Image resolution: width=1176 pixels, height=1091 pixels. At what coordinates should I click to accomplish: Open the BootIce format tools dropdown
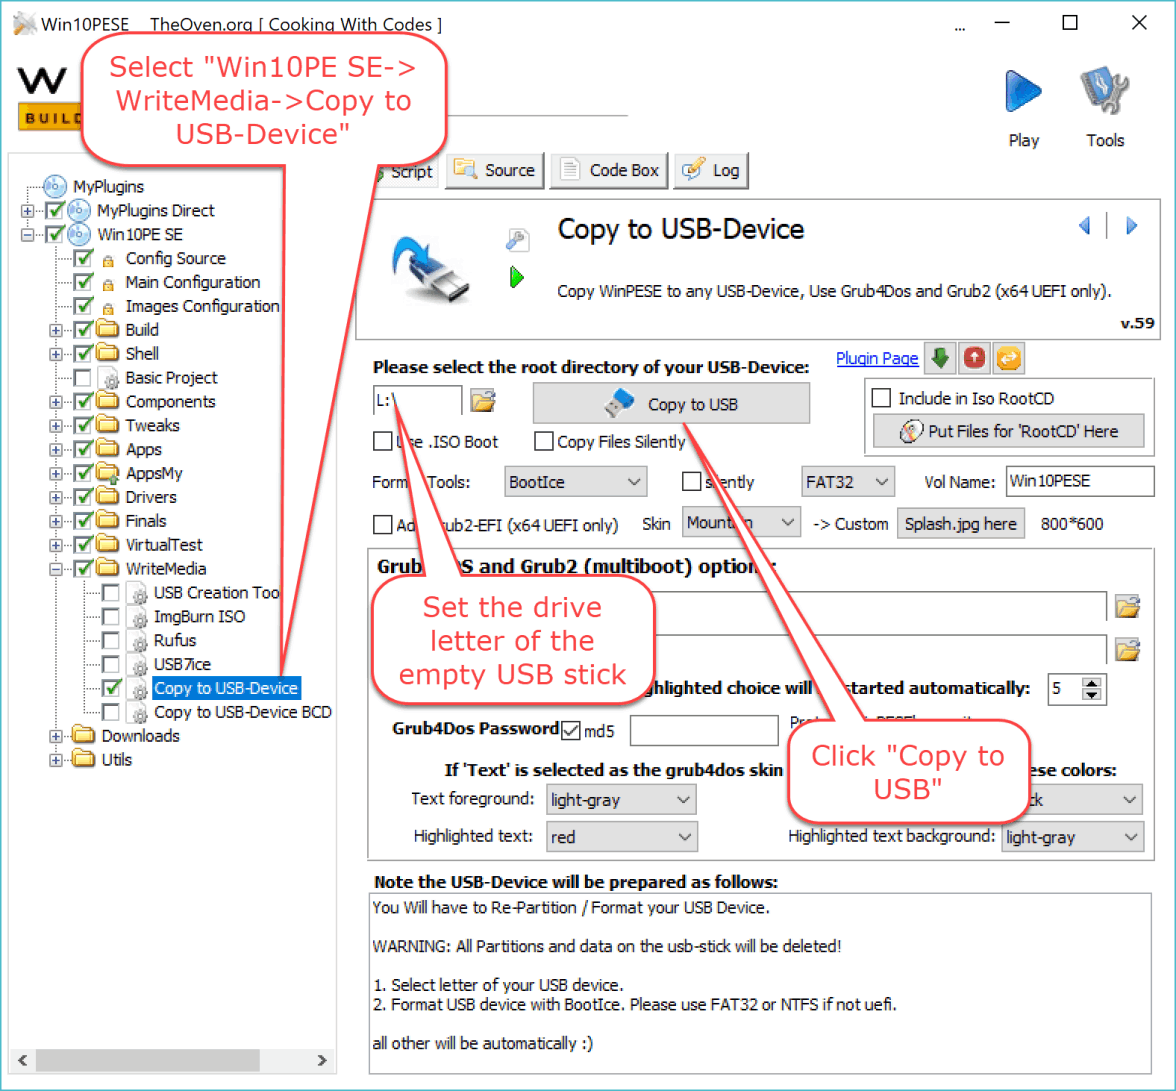pos(575,482)
